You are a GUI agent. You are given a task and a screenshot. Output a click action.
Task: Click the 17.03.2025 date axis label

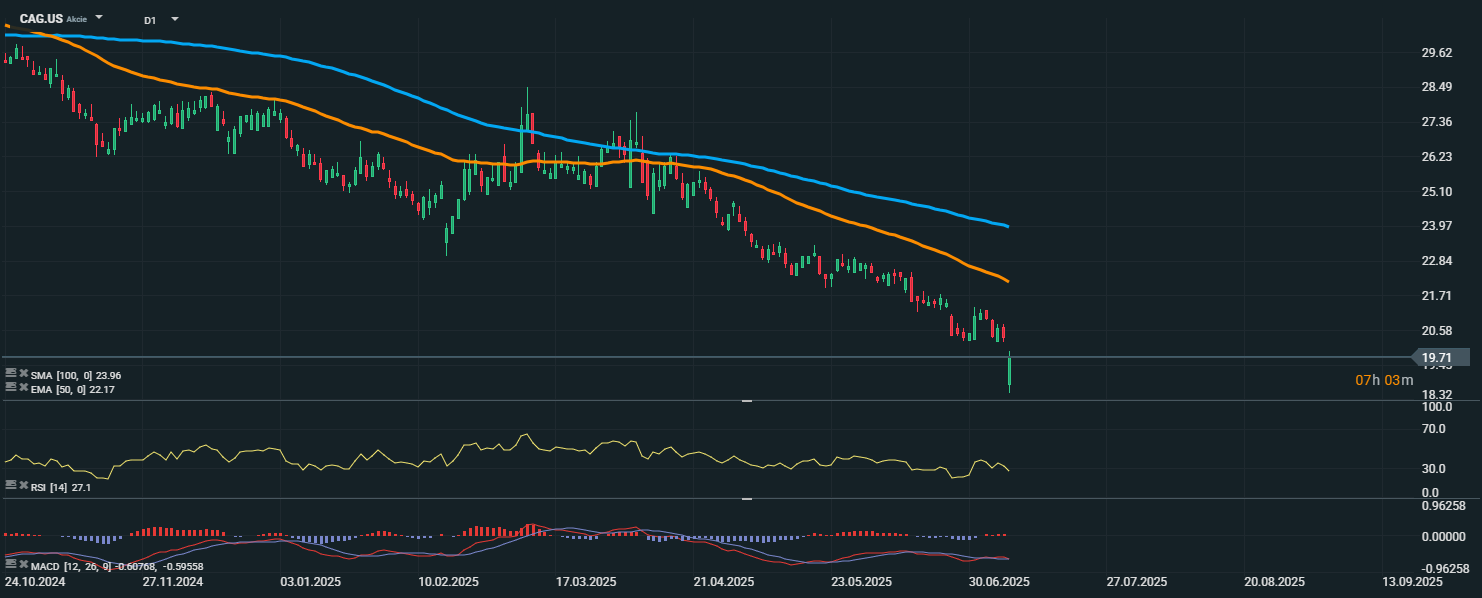(585, 581)
